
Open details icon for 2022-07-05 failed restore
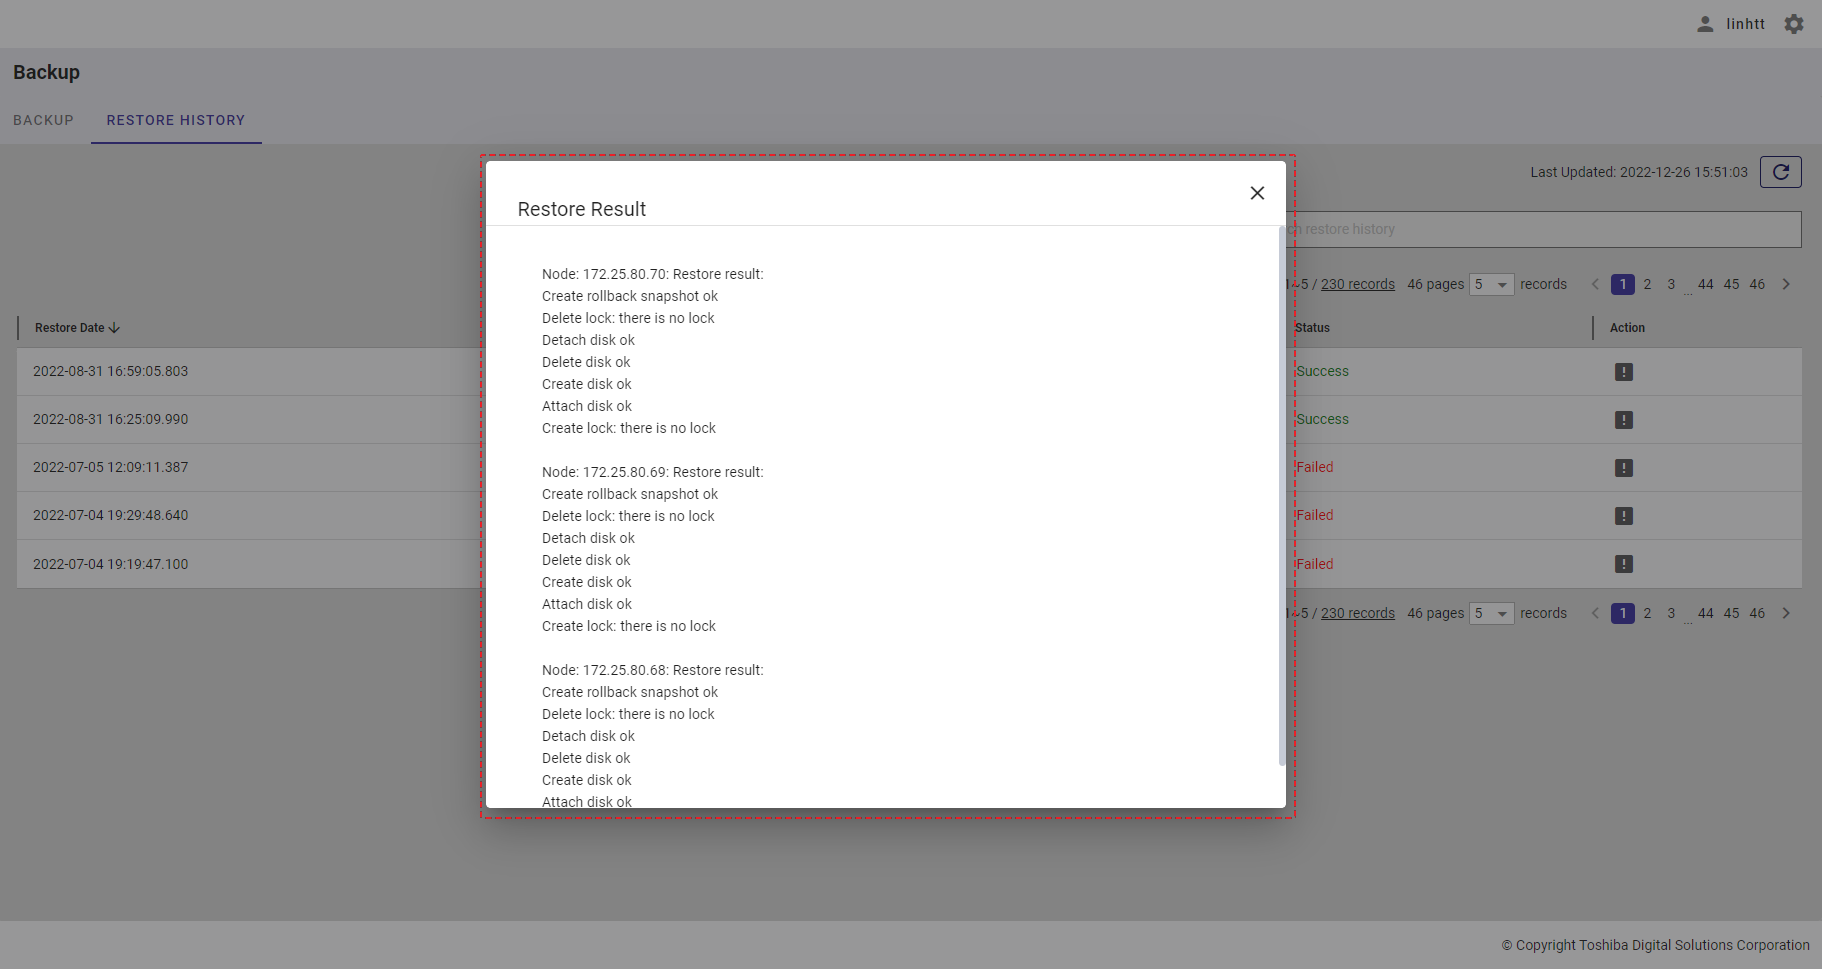(x=1623, y=468)
